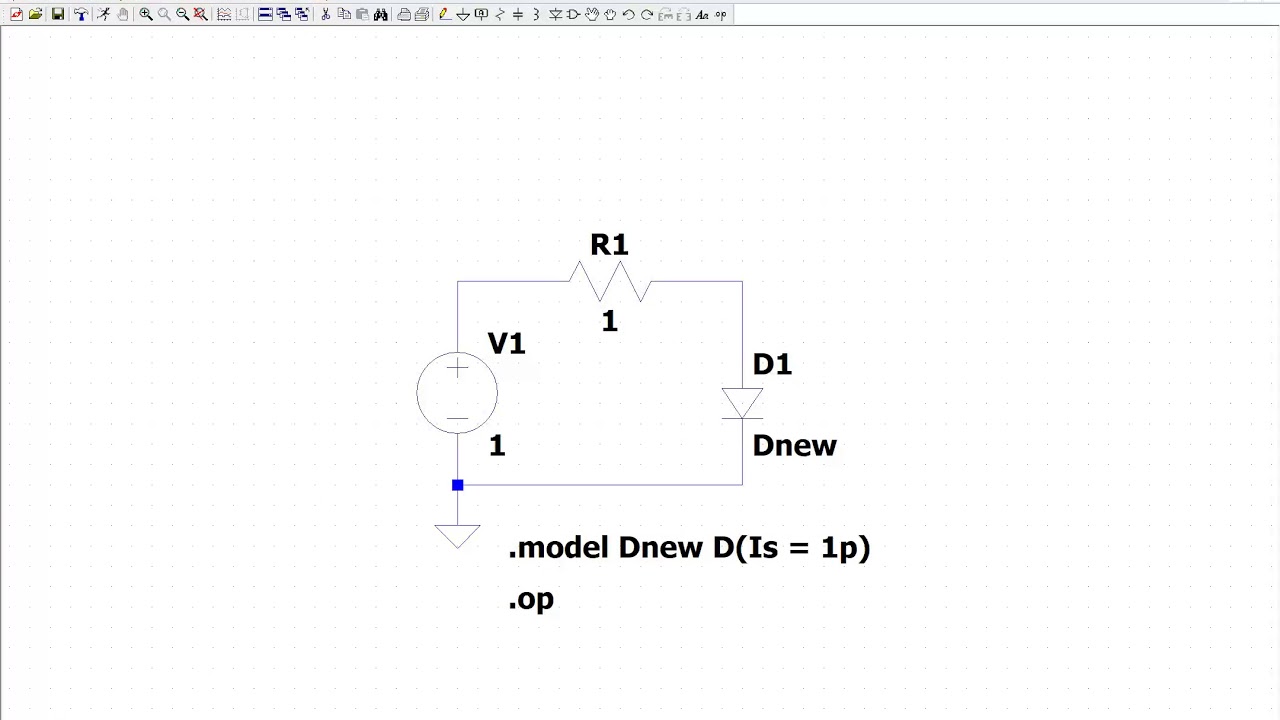Select the Move open-hand tool

click(x=591, y=14)
